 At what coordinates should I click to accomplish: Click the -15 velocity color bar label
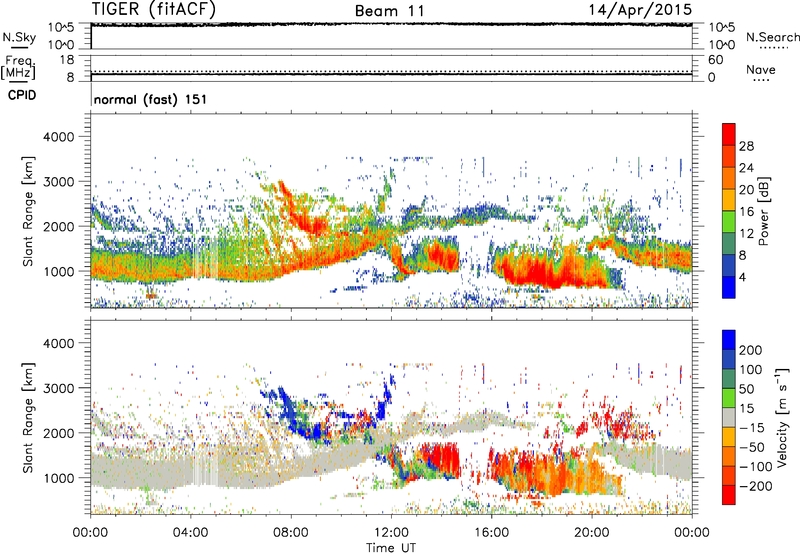tap(752, 428)
